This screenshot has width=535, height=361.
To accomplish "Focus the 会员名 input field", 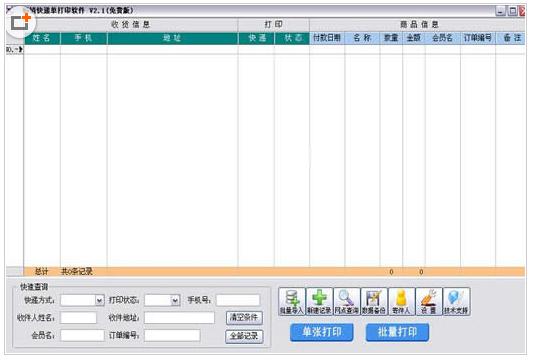I will pos(82,335).
